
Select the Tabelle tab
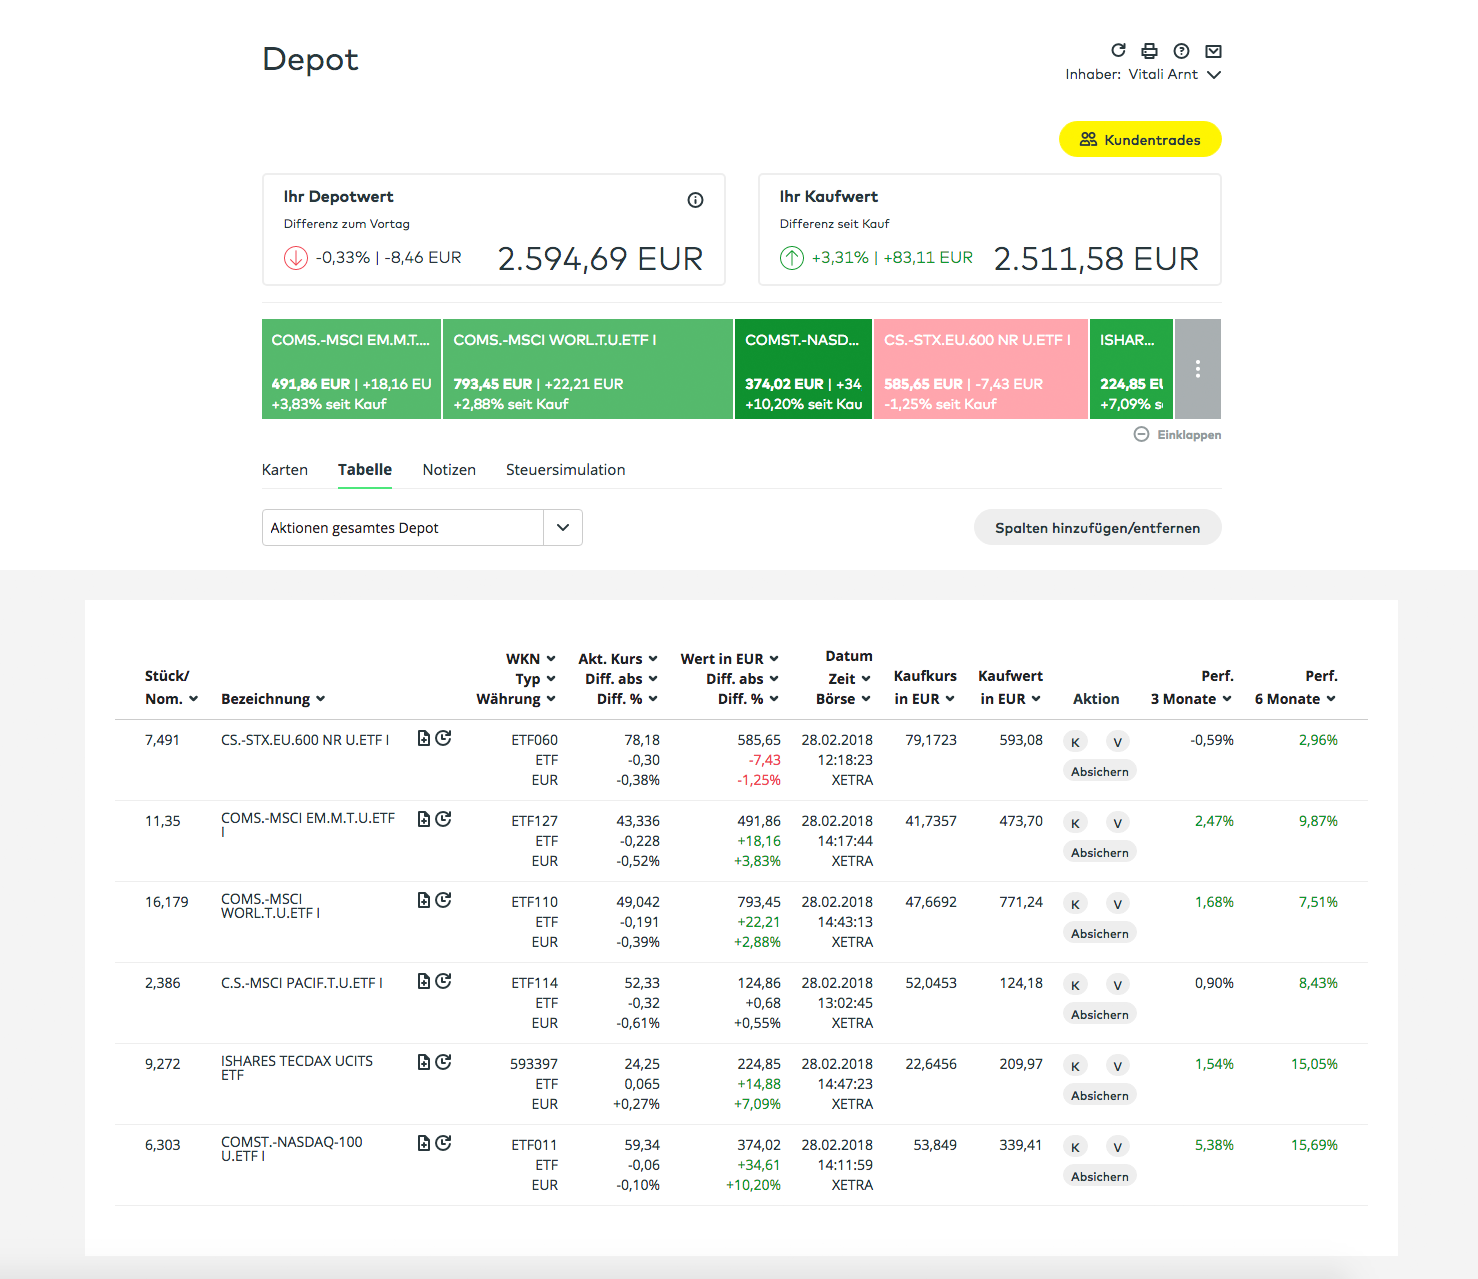click(x=365, y=470)
